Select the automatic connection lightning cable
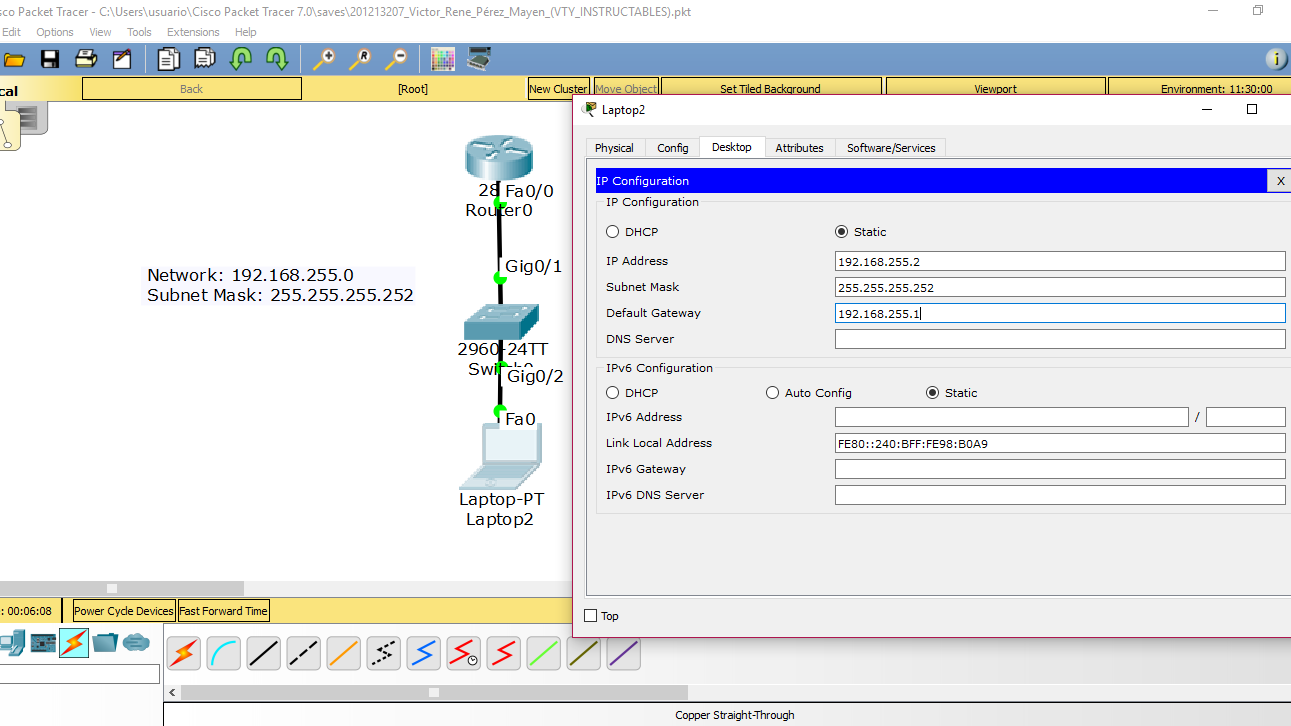 184,653
